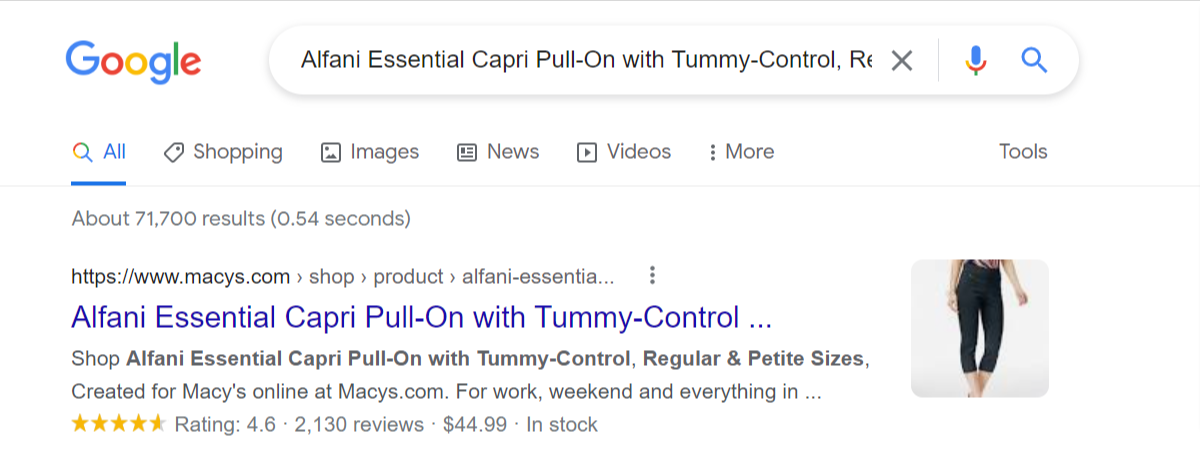
Task: Focus the search query input field
Action: coord(586,61)
